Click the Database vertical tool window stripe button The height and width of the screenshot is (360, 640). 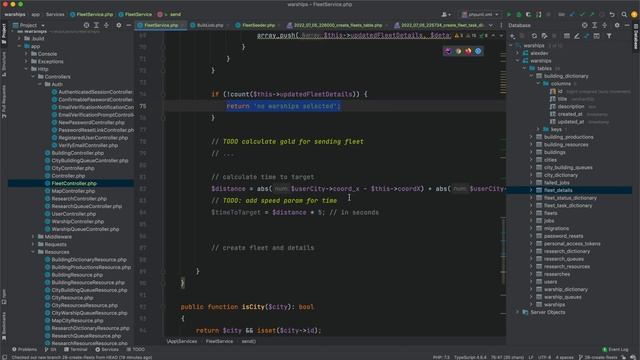[x=636, y=38]
